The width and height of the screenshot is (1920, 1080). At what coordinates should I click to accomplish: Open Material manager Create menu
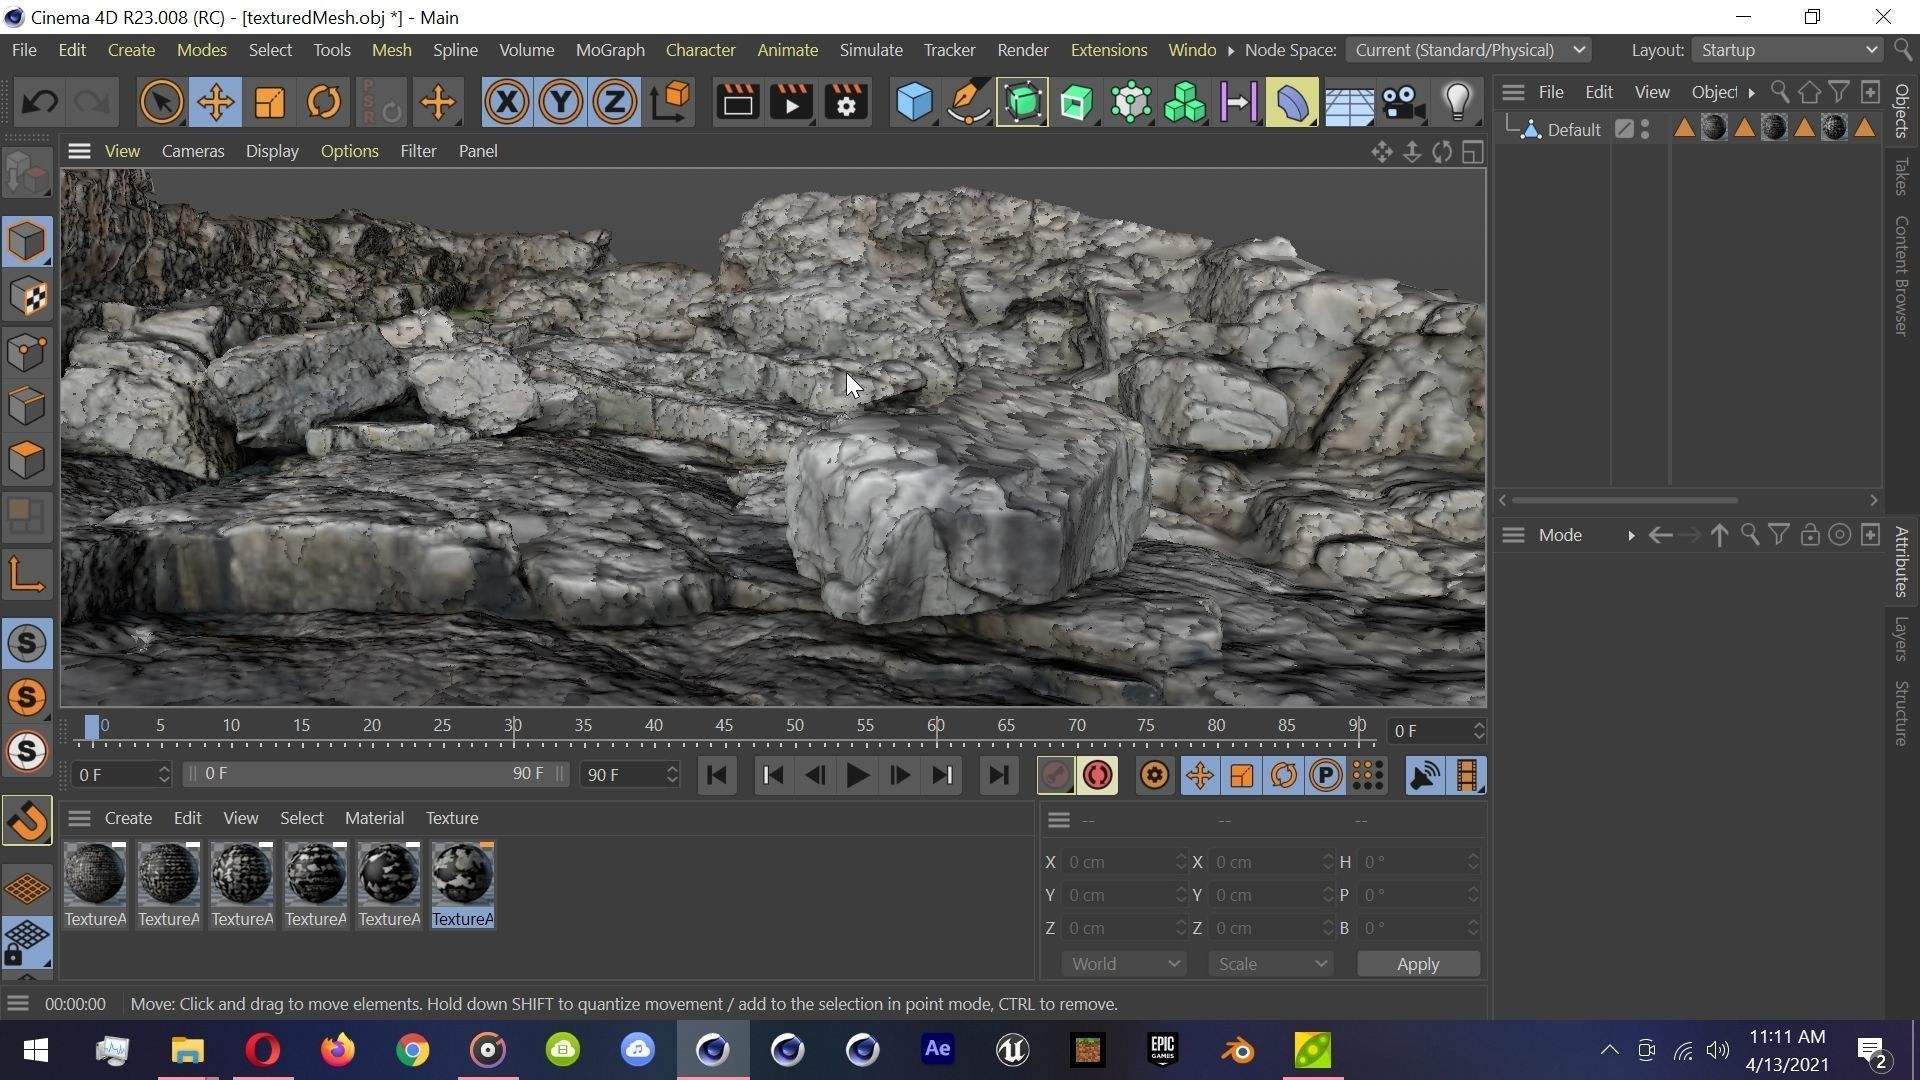(x=128, y=819)
